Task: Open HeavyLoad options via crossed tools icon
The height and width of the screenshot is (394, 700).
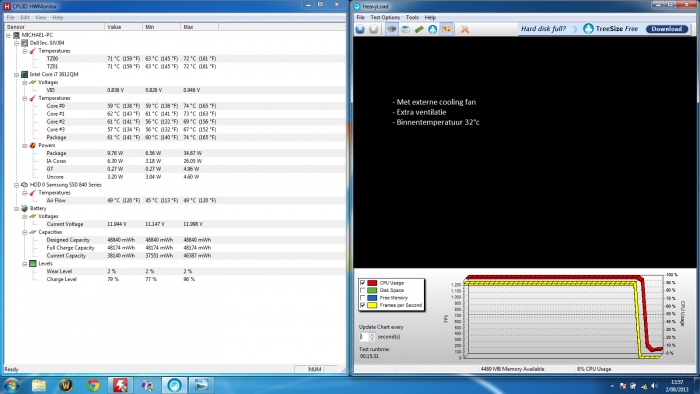Action: click(465, 29)
